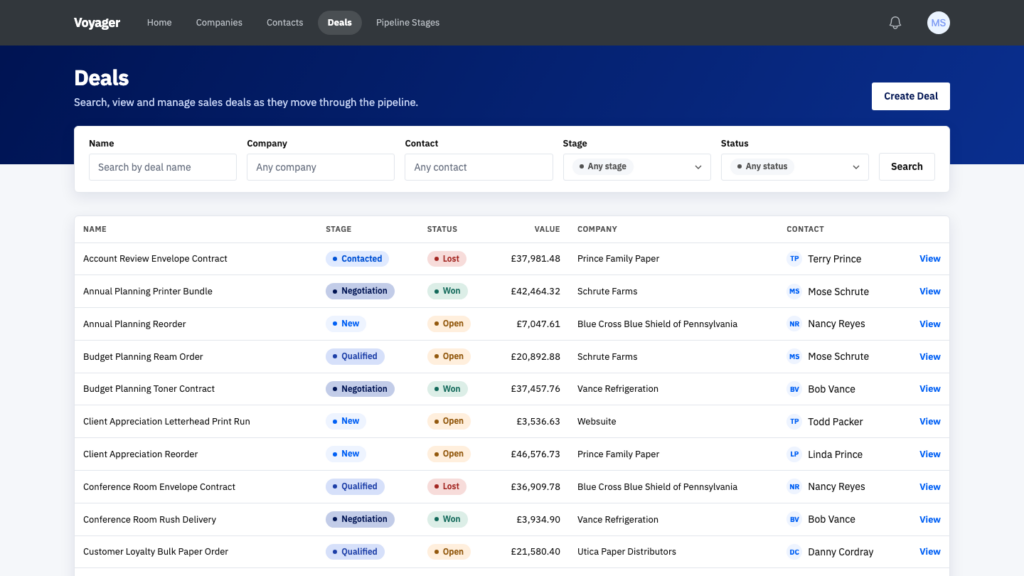
Task: Click the Contacted stage badge
Action: coord(357,259)
